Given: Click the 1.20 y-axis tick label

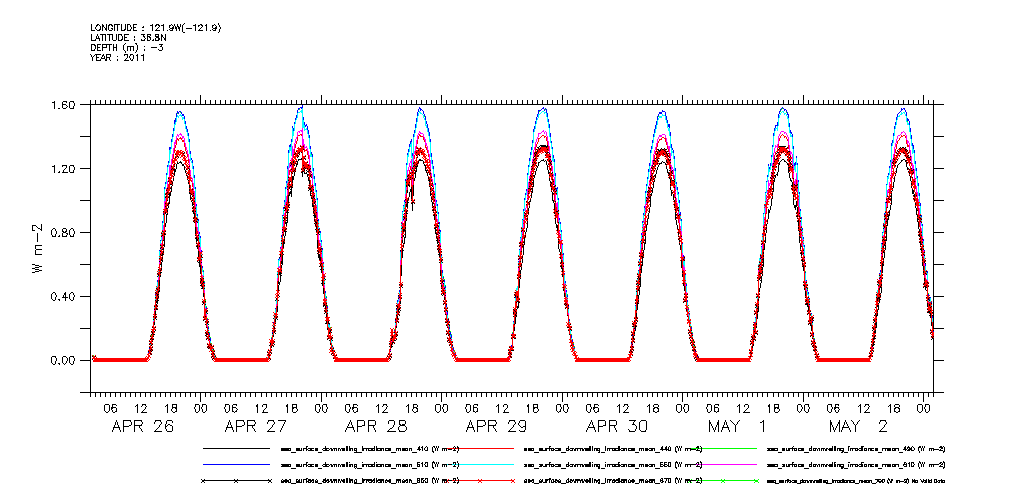Looking at the screenshot, I should tap(64, 169).
